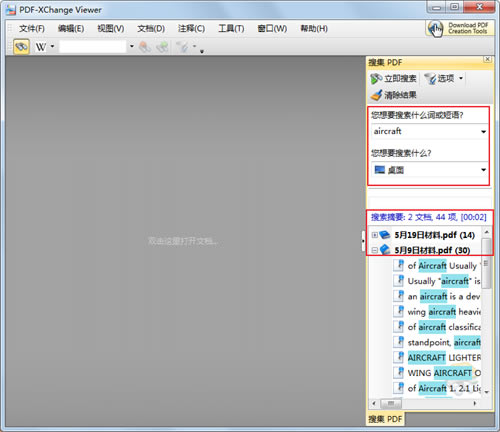Select result 'Usually "aircraft" is'
This screenshot has height=432, width=500.
444,281
